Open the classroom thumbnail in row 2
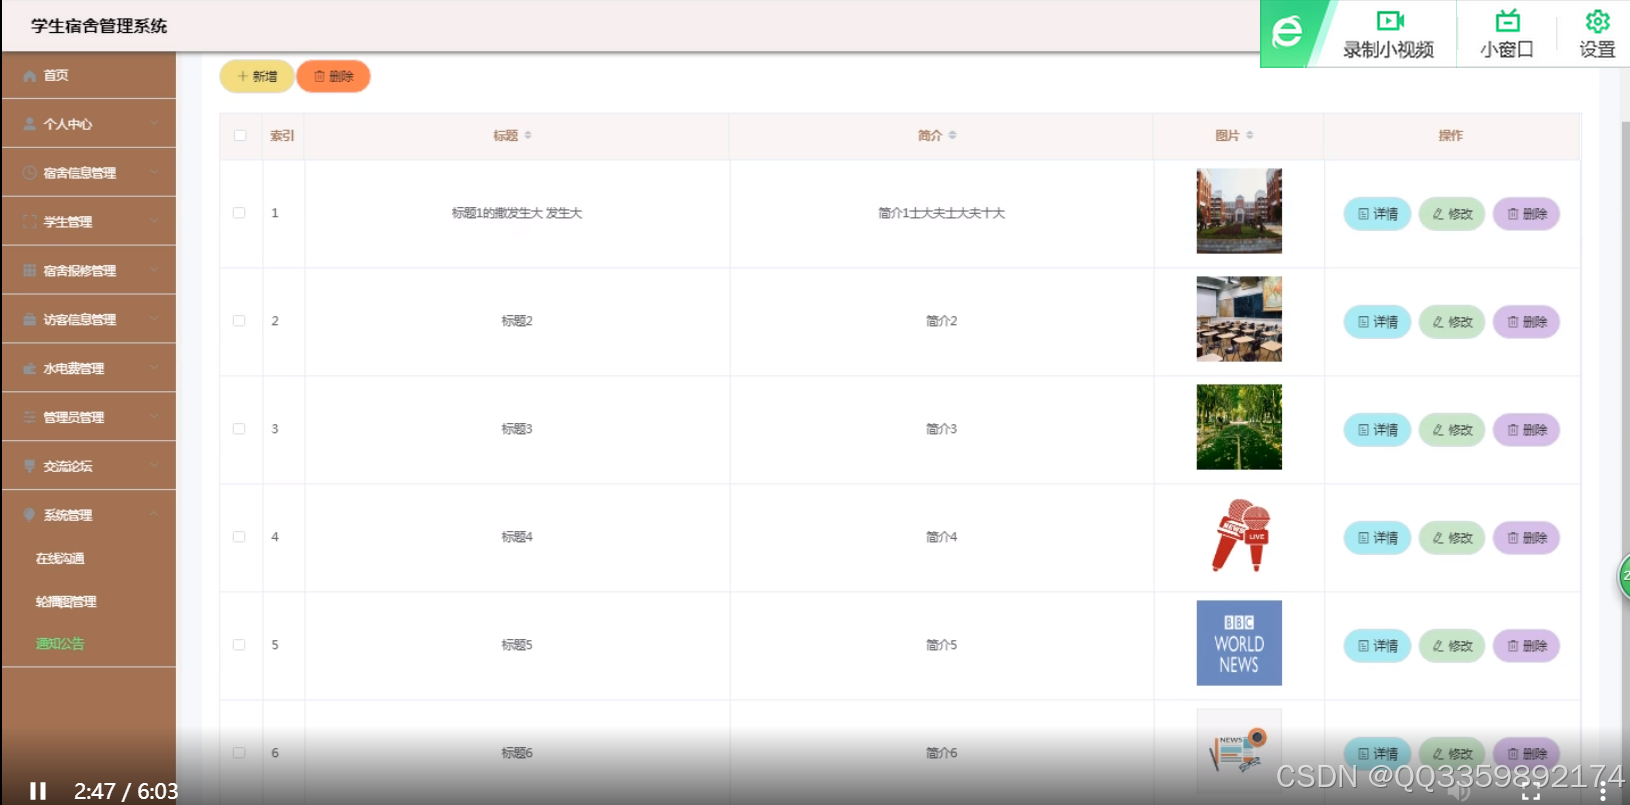 point(1239,319)
